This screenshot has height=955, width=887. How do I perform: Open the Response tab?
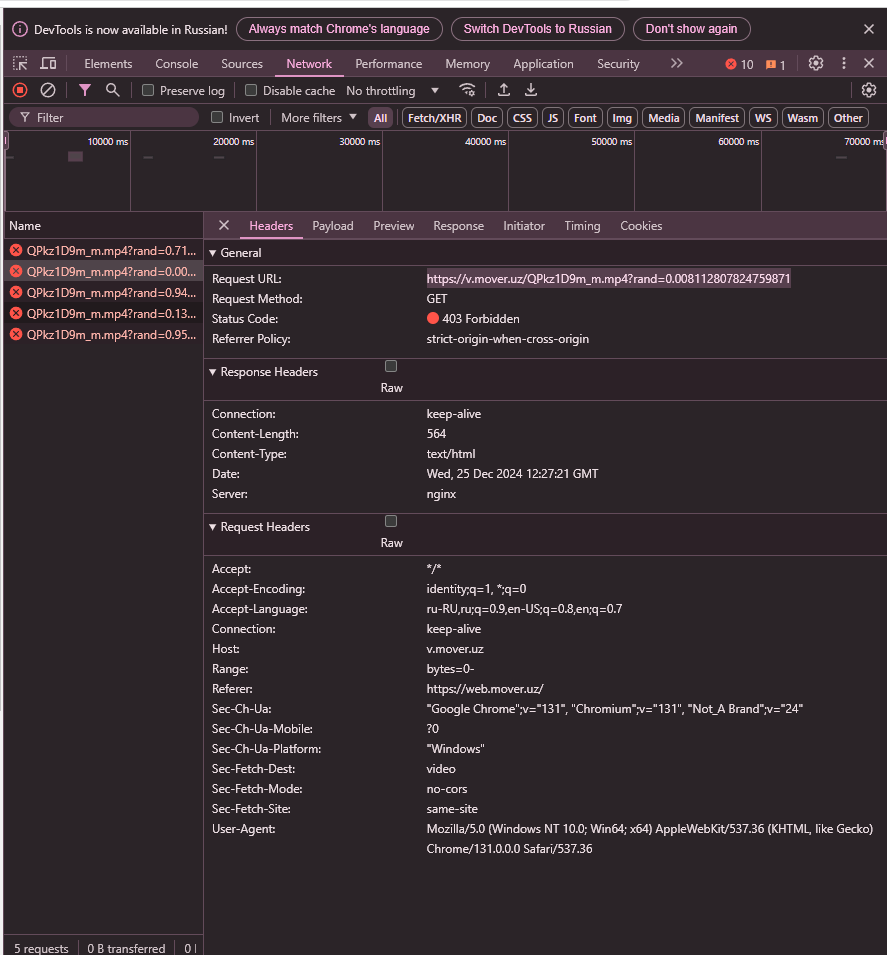[459, 226]
